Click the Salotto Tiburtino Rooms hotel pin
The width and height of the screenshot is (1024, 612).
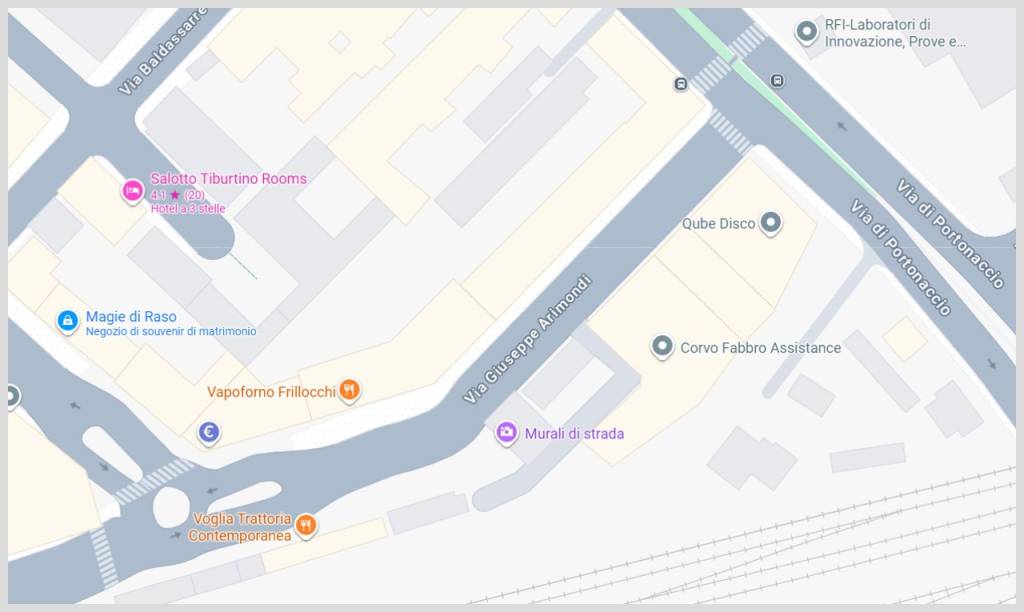(x=133, y=191)
